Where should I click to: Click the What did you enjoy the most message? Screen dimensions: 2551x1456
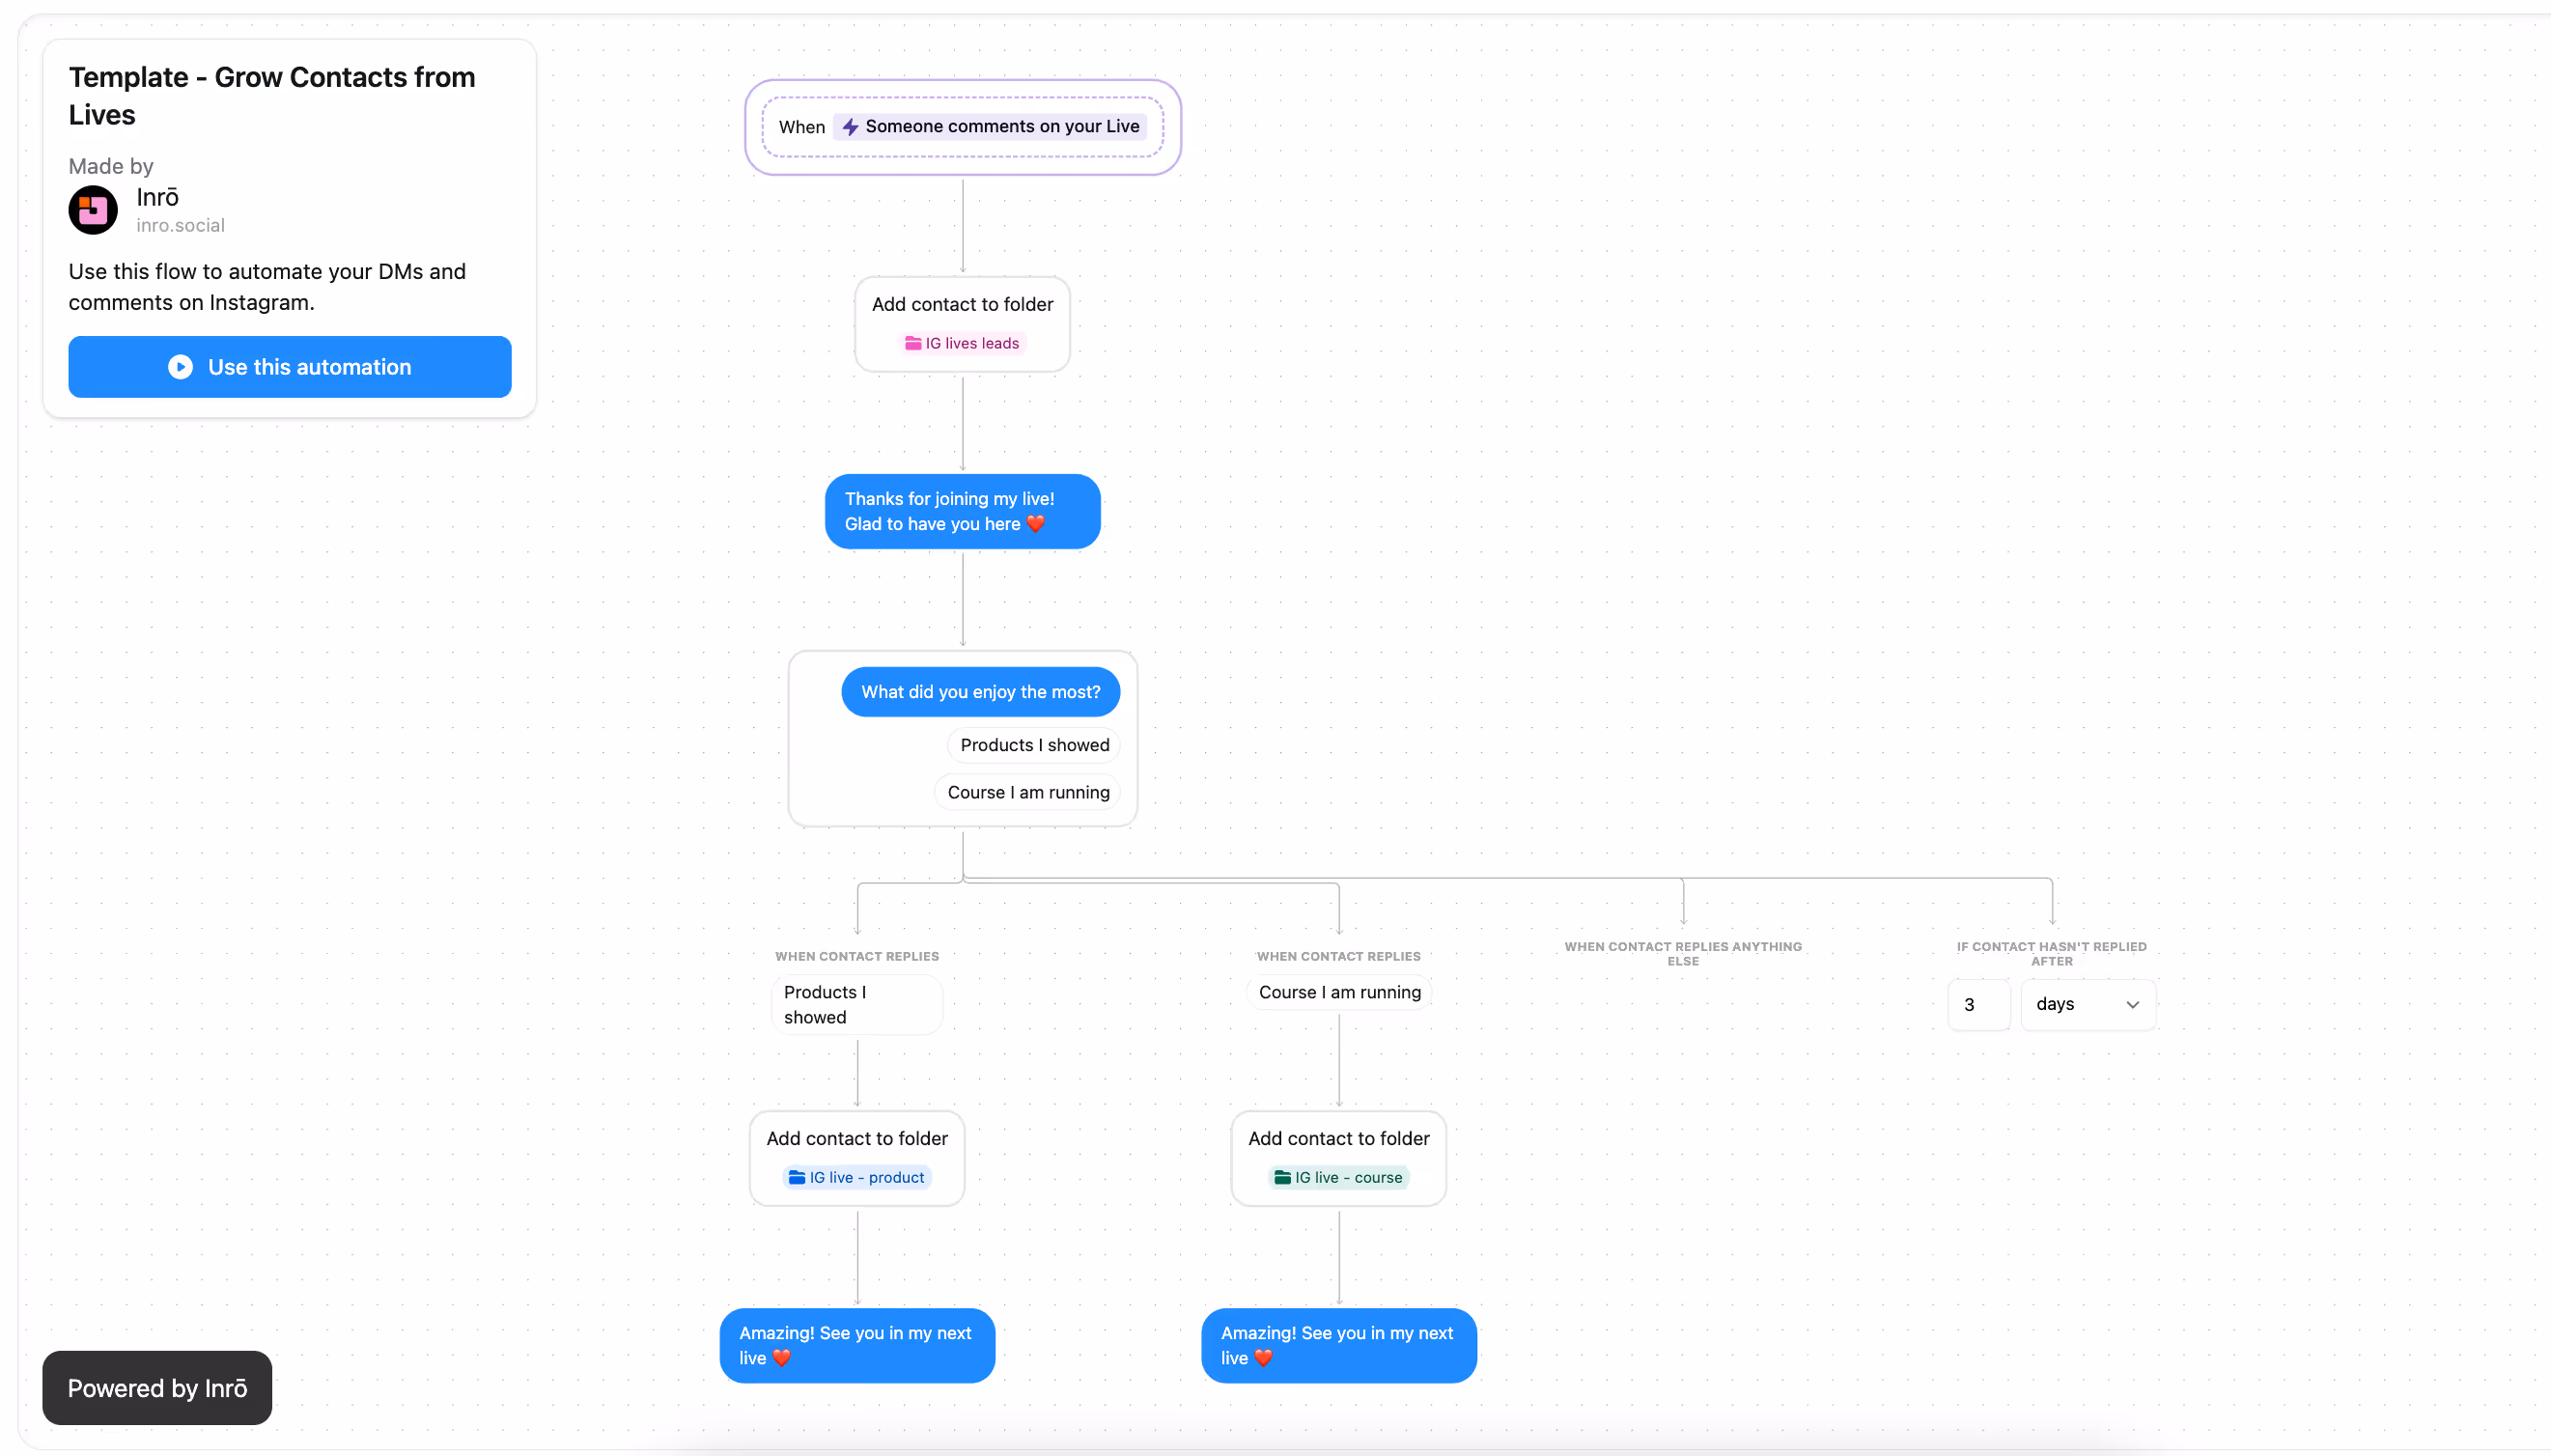tap(981, 691)
